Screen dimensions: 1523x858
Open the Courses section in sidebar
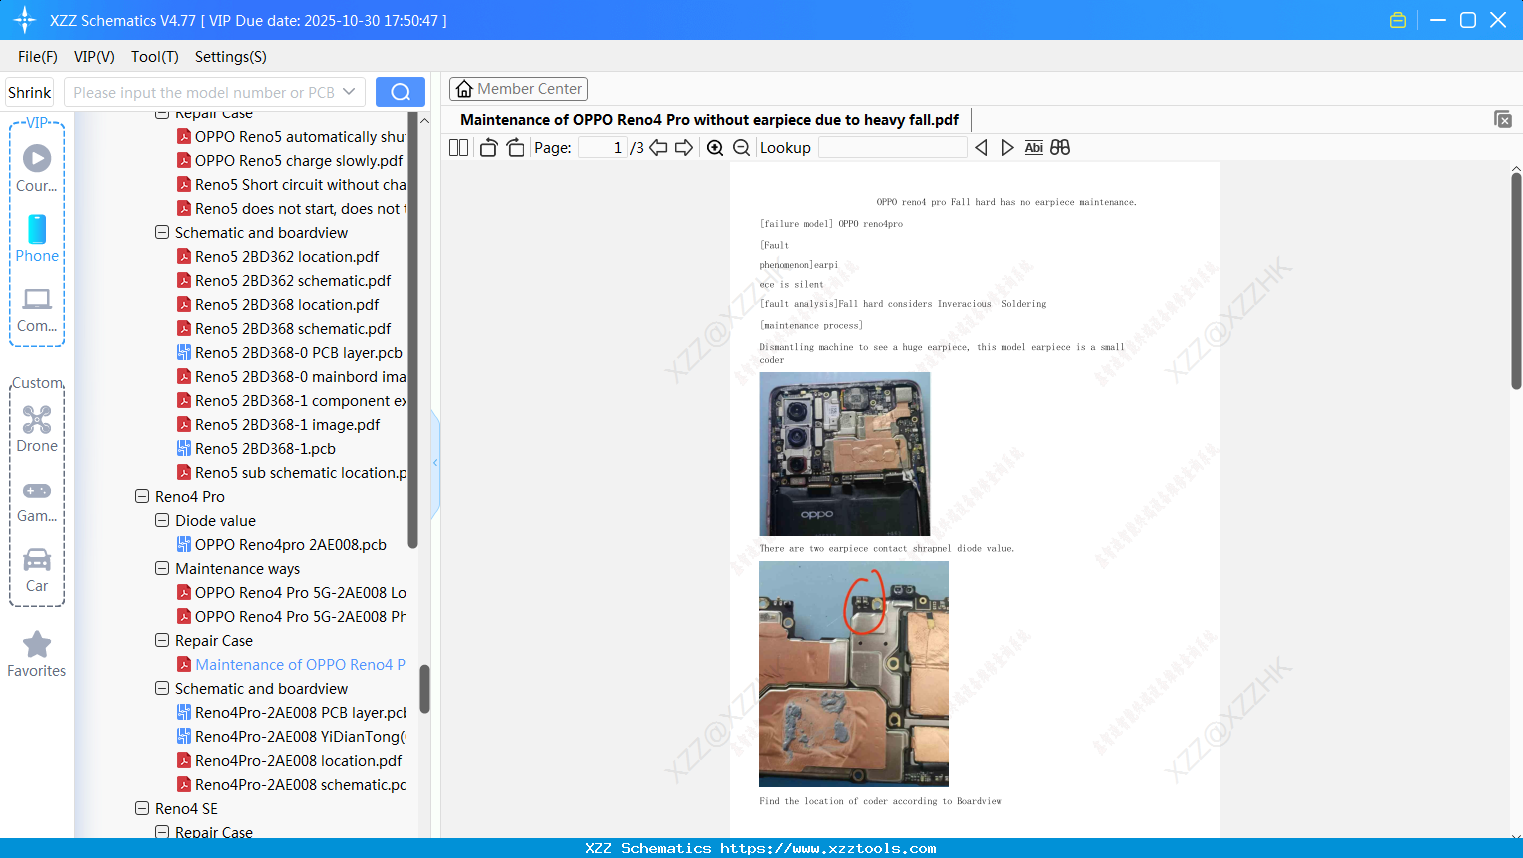pyautogui.click(x=37, y=168)
